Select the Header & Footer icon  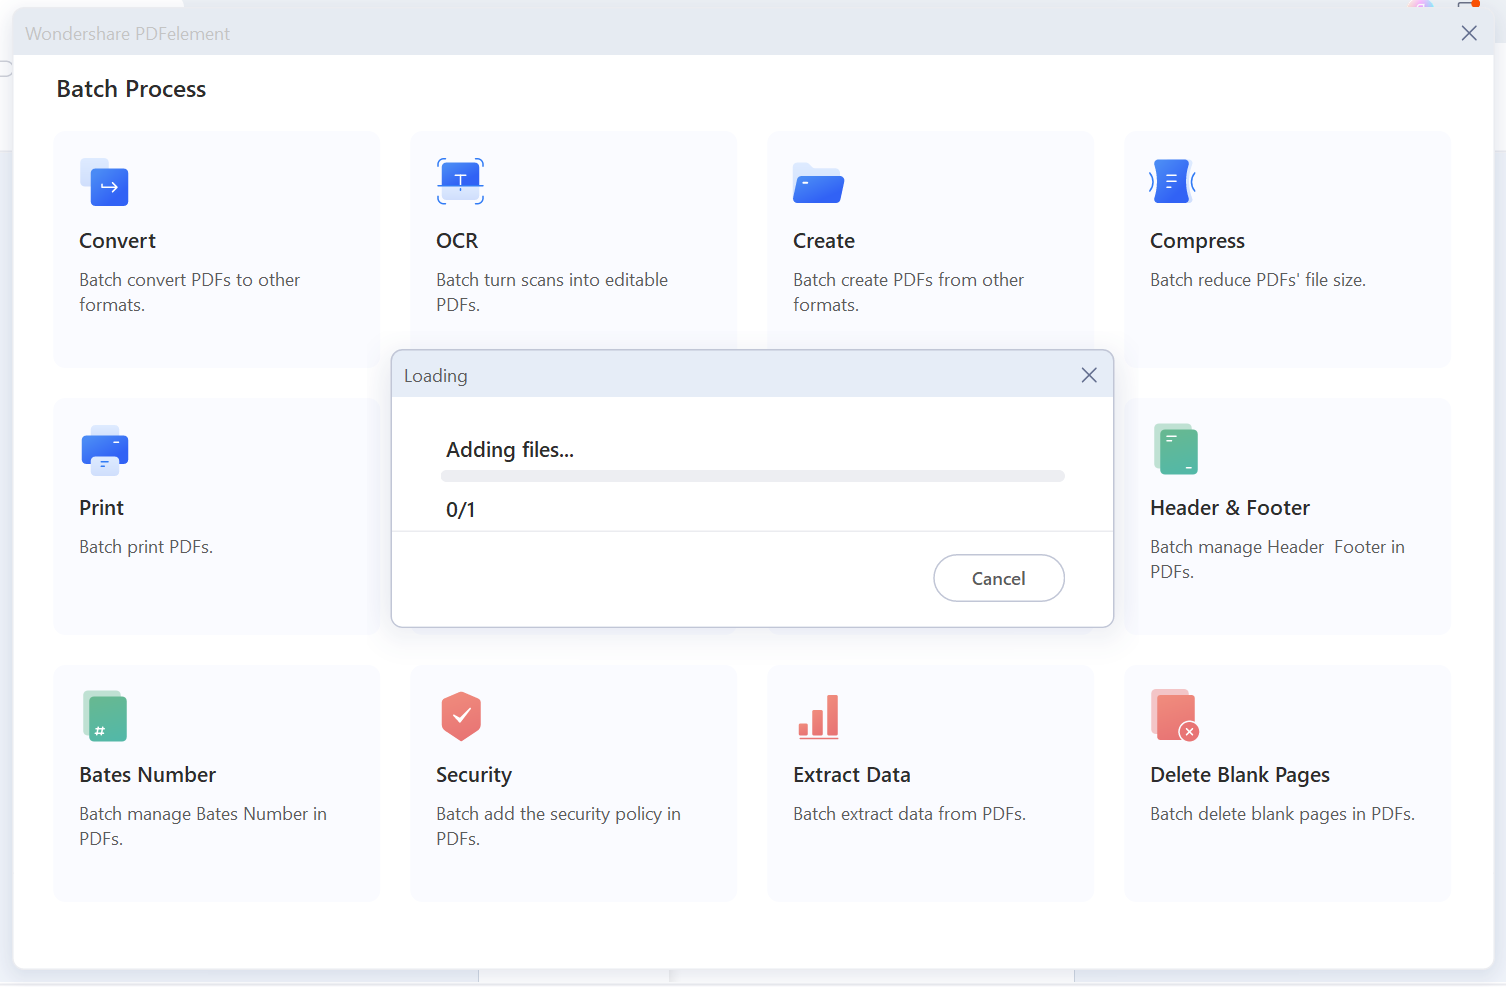pos(1176,449)
